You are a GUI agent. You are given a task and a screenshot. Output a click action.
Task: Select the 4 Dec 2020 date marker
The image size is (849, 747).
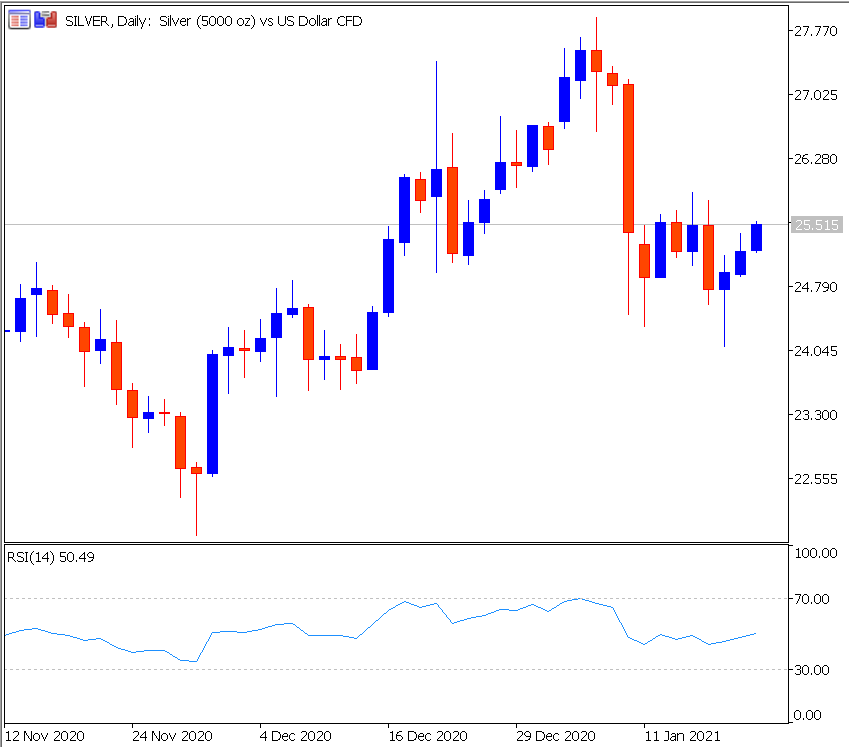click(296, 736)
